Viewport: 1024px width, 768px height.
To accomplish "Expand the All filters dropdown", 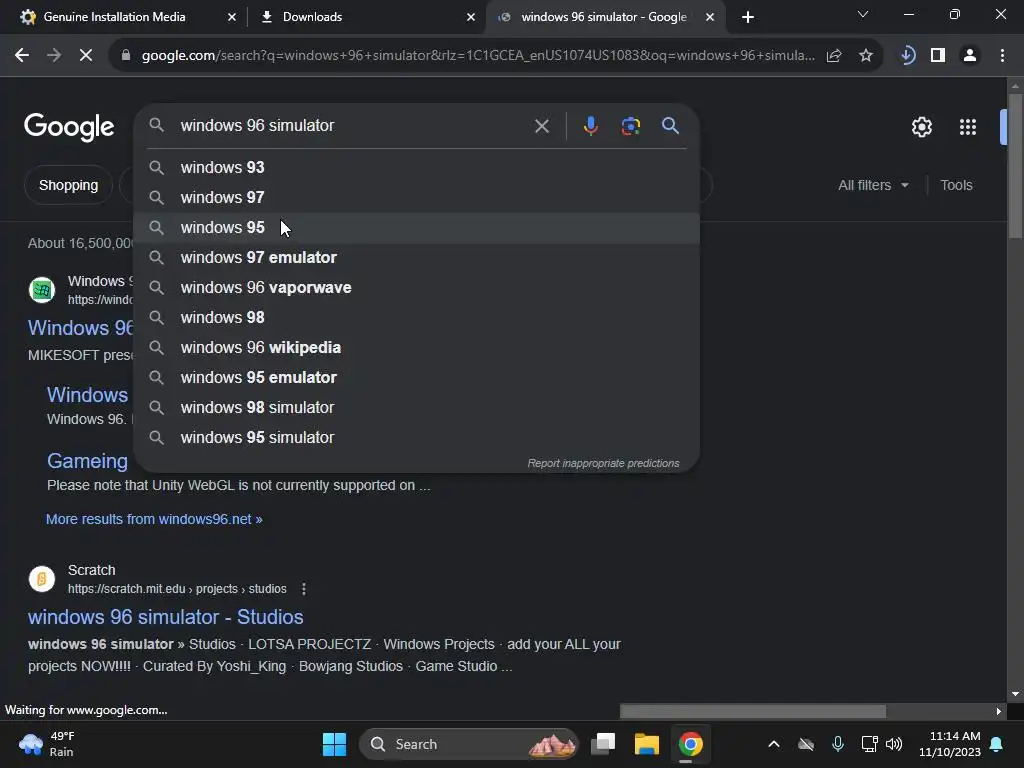I will coord(873,185).
